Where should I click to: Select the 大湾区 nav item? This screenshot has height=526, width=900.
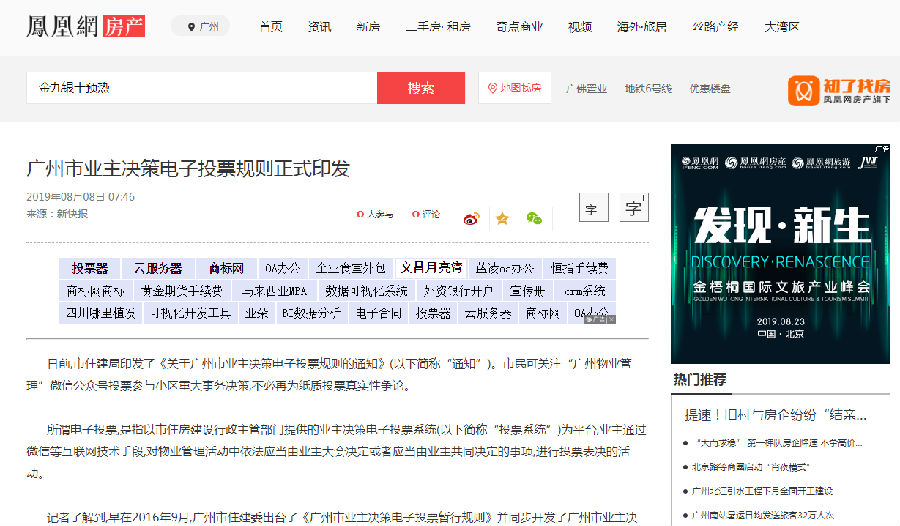click(x=781, y=27)
